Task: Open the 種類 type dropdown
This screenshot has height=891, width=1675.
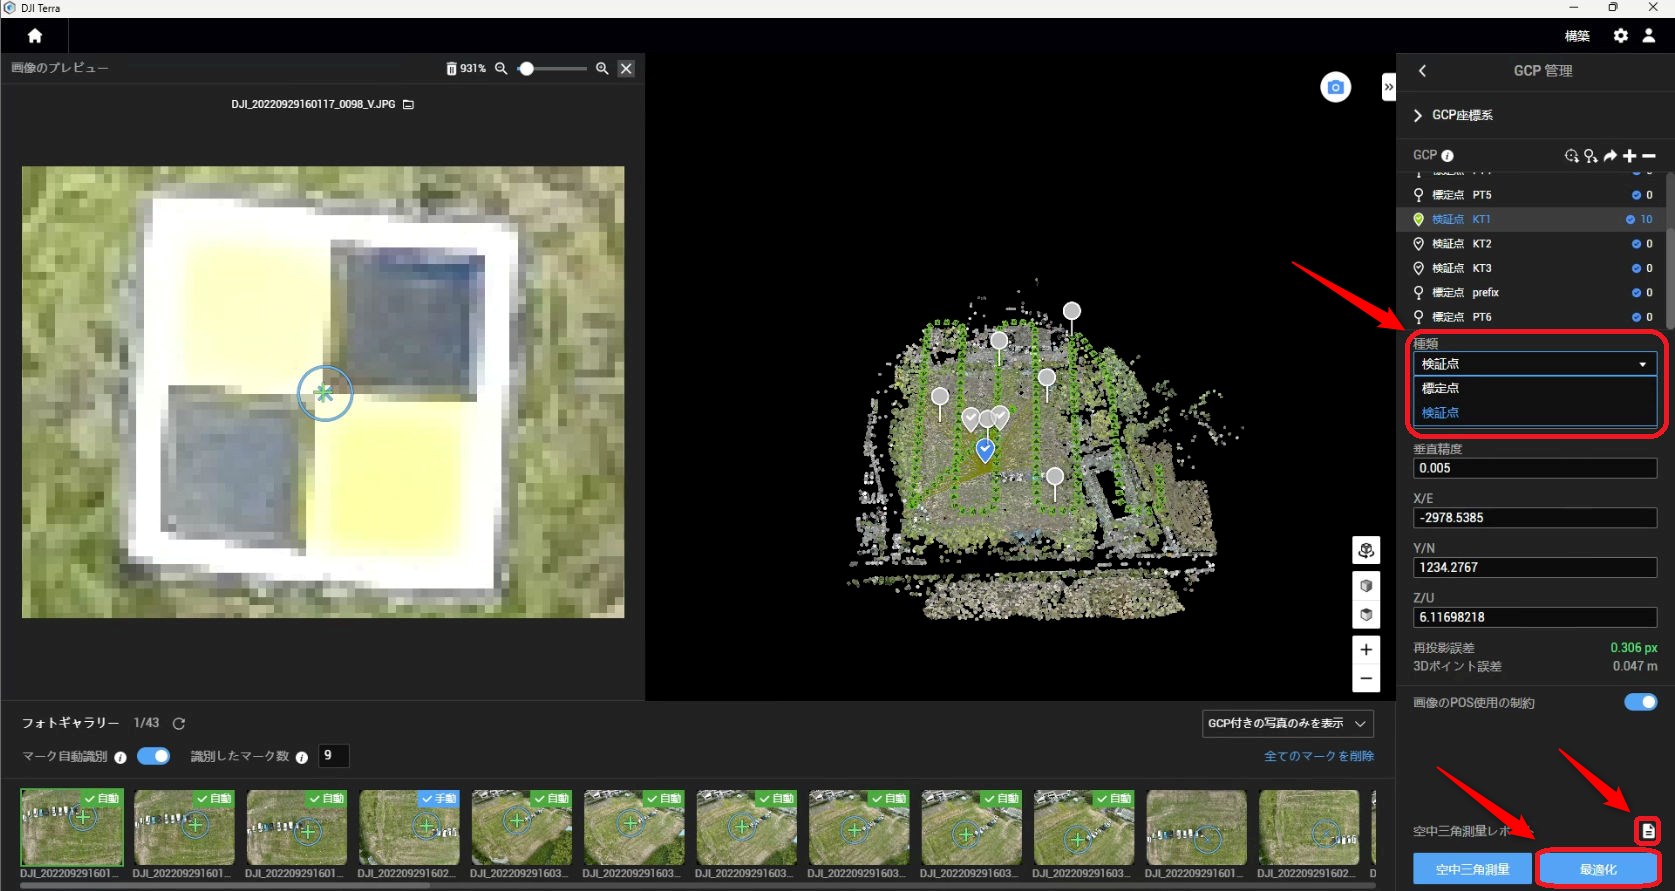Action: pyautogui.click(x=1534, y=364)
